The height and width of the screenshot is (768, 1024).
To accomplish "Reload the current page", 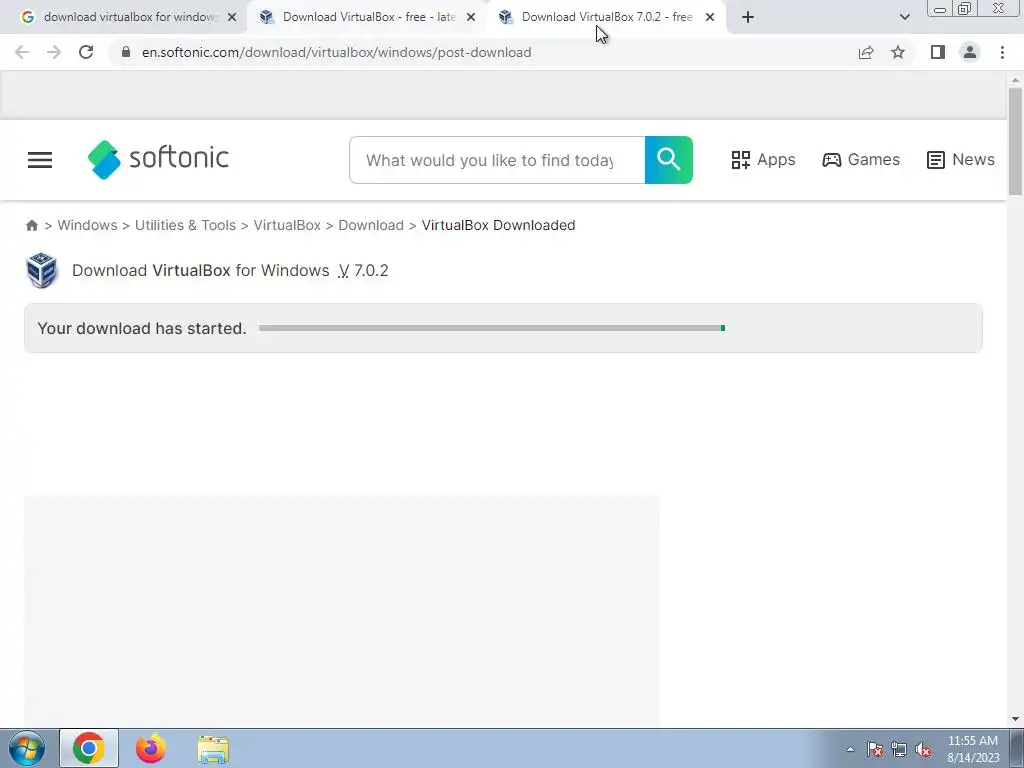I will [86, 52].
